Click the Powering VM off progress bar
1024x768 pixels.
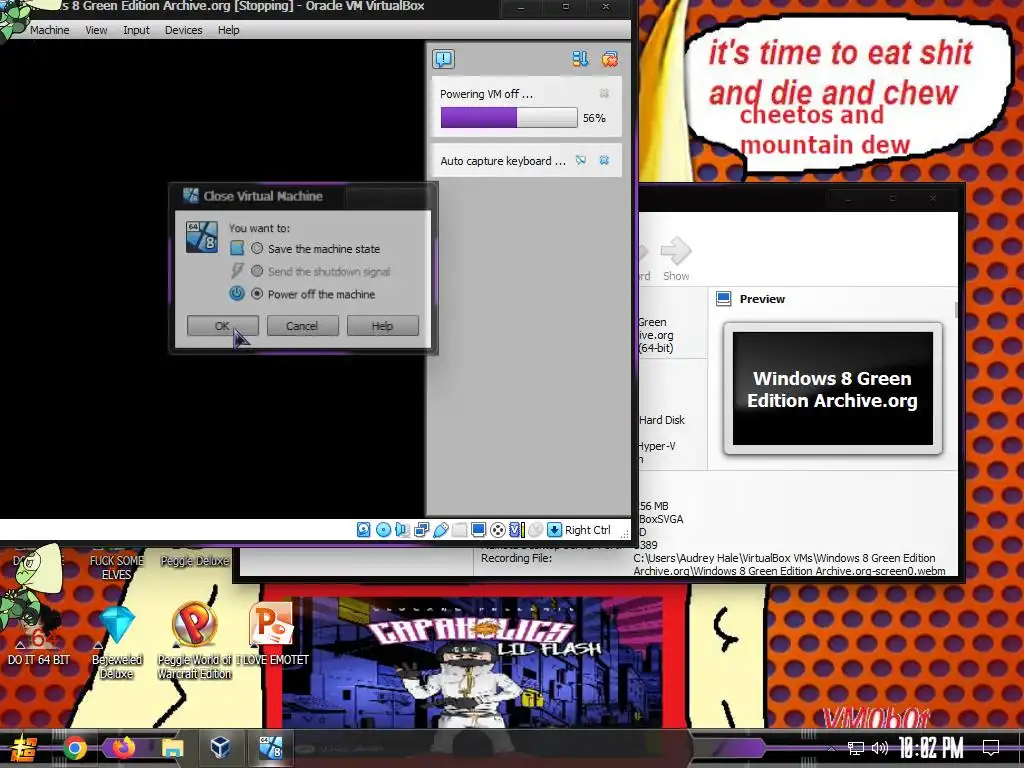(x=509, y=118)
